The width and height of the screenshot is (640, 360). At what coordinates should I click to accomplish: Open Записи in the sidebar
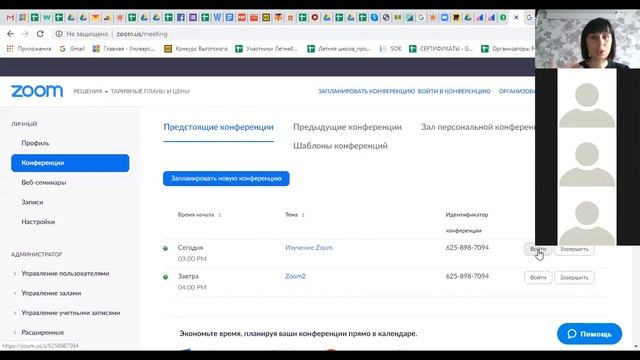32,202
